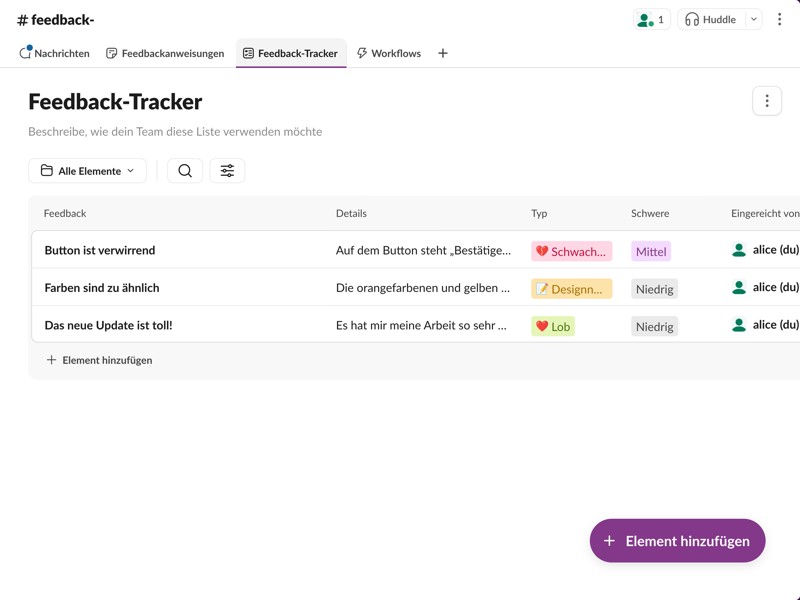The image size is (800, 600).
Task: Click the Lob type tag
Action: pyautogui.click(x=553, y=327)
